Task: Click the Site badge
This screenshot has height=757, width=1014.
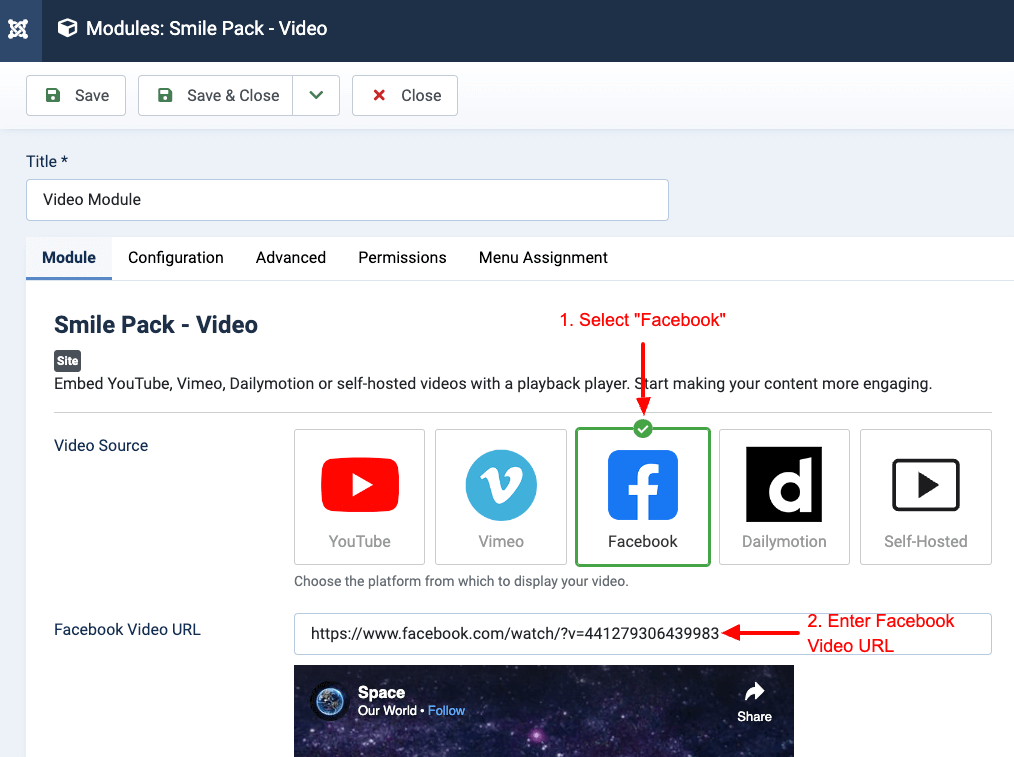Action: click(67, 361)
